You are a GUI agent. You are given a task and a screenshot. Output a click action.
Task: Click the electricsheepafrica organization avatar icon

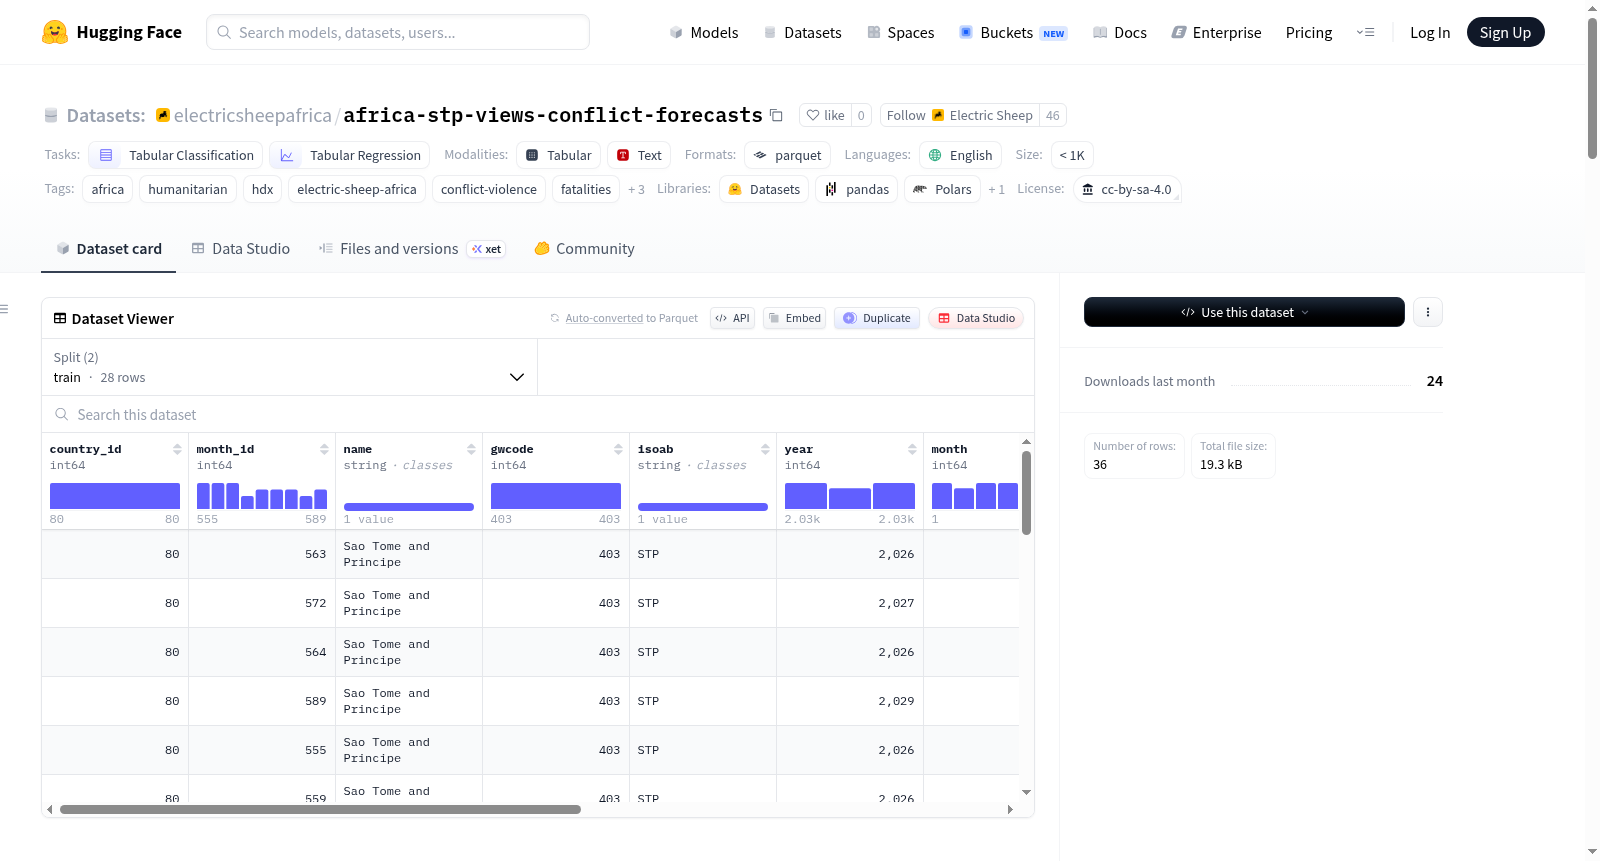click(x=163, y=115)
